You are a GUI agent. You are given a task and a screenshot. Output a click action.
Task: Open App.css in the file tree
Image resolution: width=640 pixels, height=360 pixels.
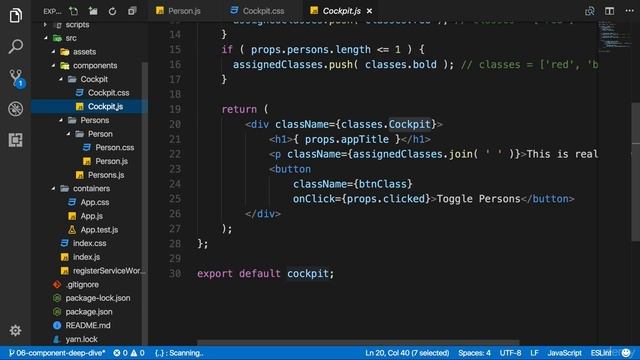coord(94,202)
